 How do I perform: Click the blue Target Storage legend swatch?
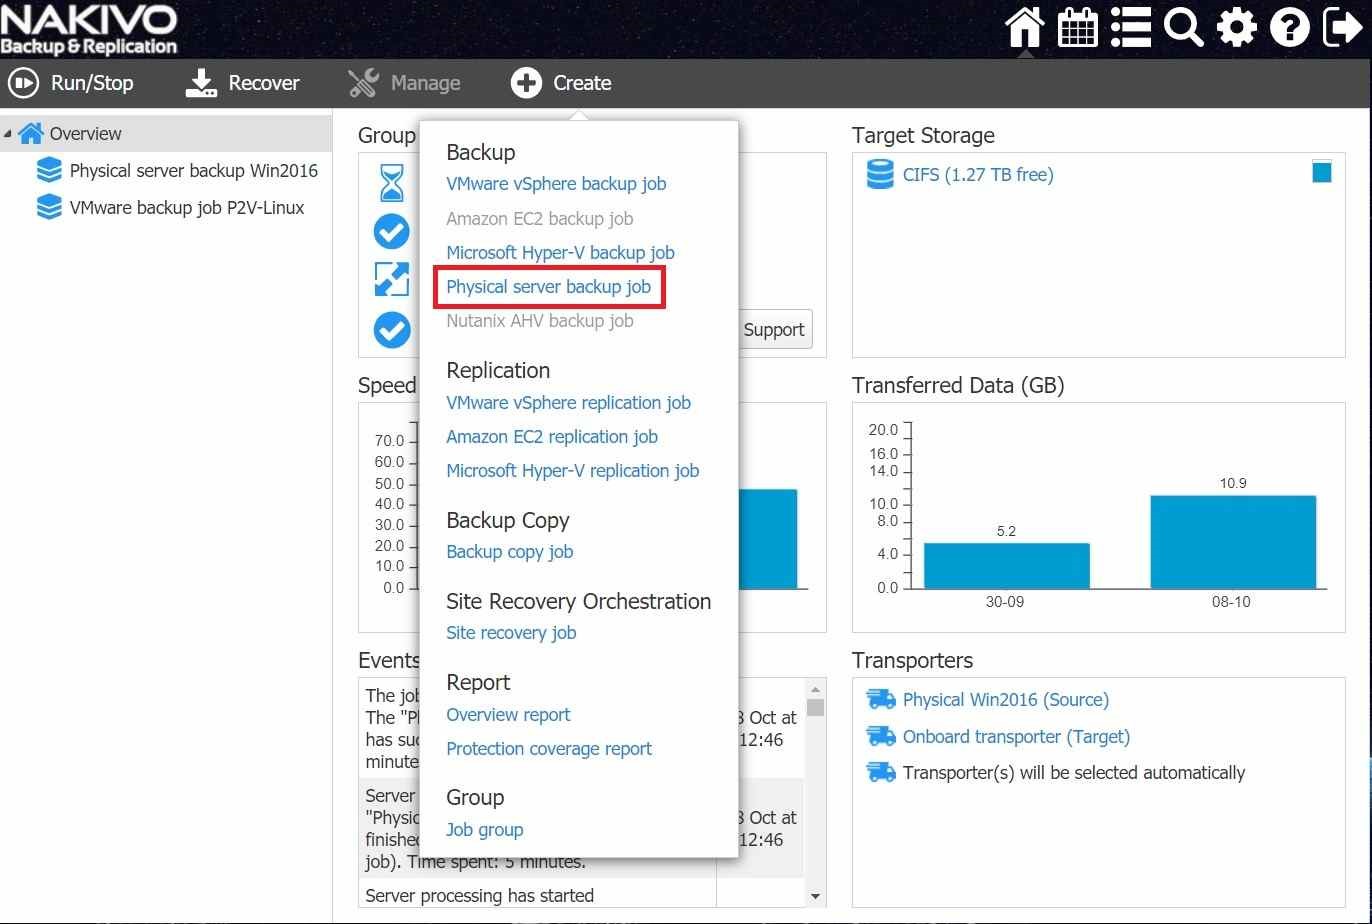[1322, 172]
